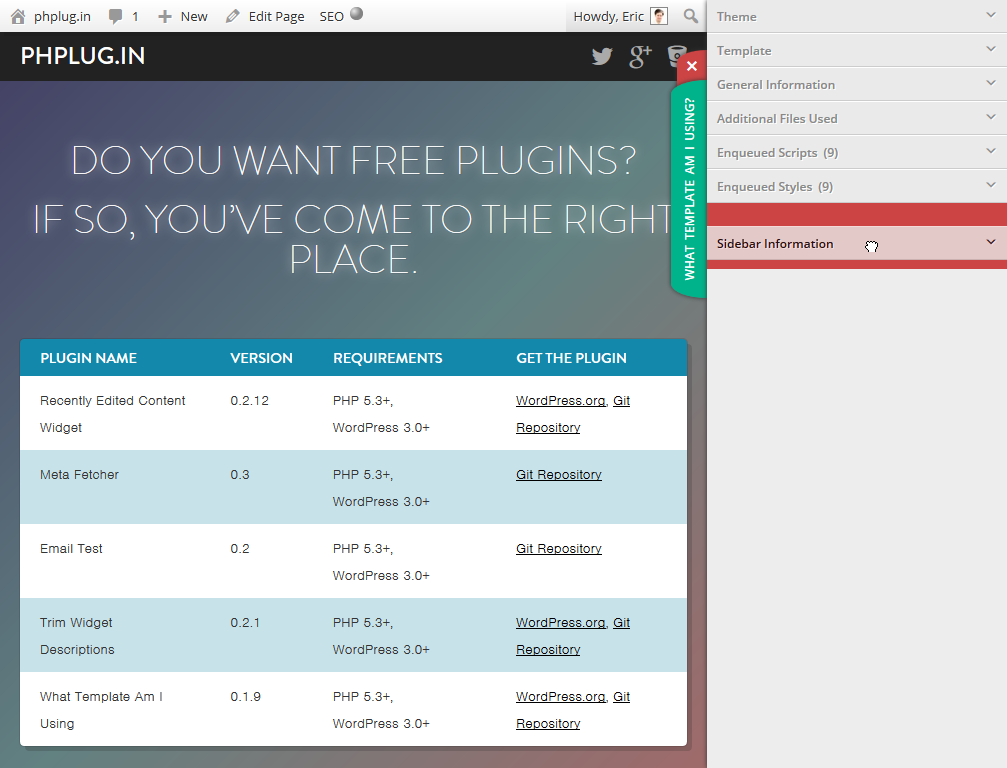Expand the Theme section
Screen dimensions: 1007x768
click(x=857, y=17)
